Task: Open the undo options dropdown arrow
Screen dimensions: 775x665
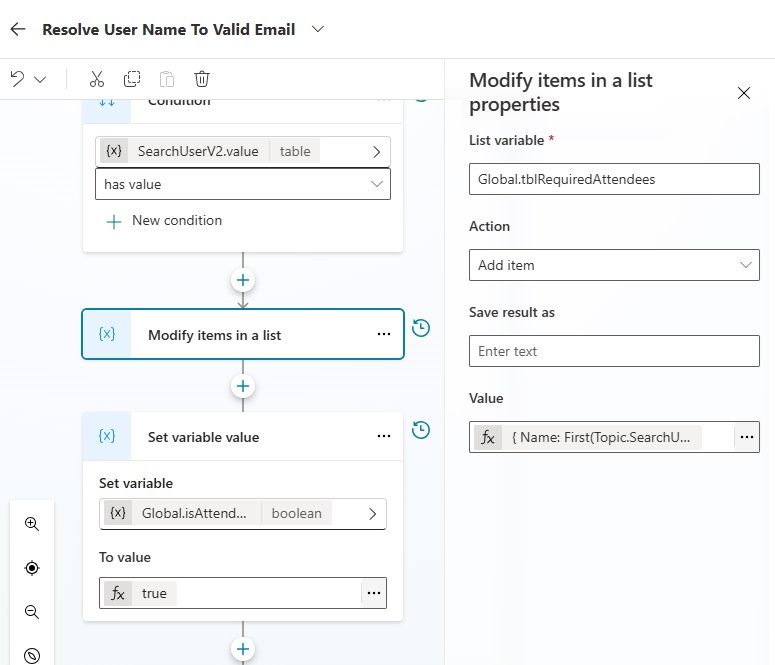Action: tap(40, 80)
